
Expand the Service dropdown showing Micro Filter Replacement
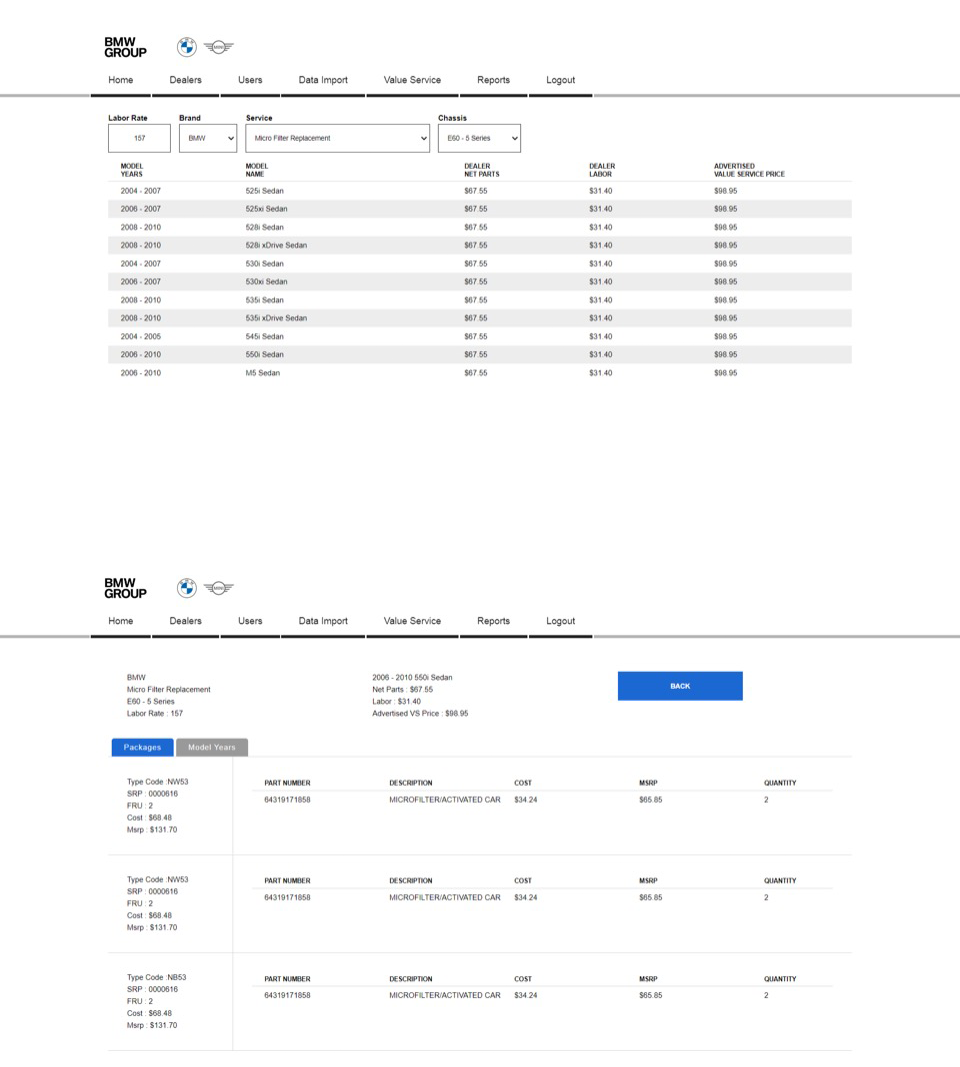[x=337, y=138]
